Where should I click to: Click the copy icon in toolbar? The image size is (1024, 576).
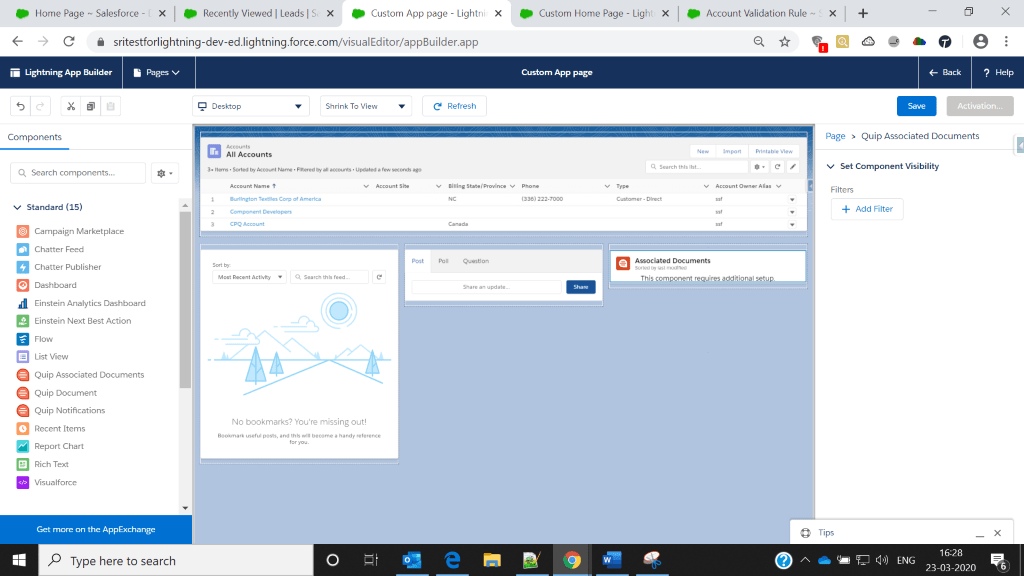[90, 106]
